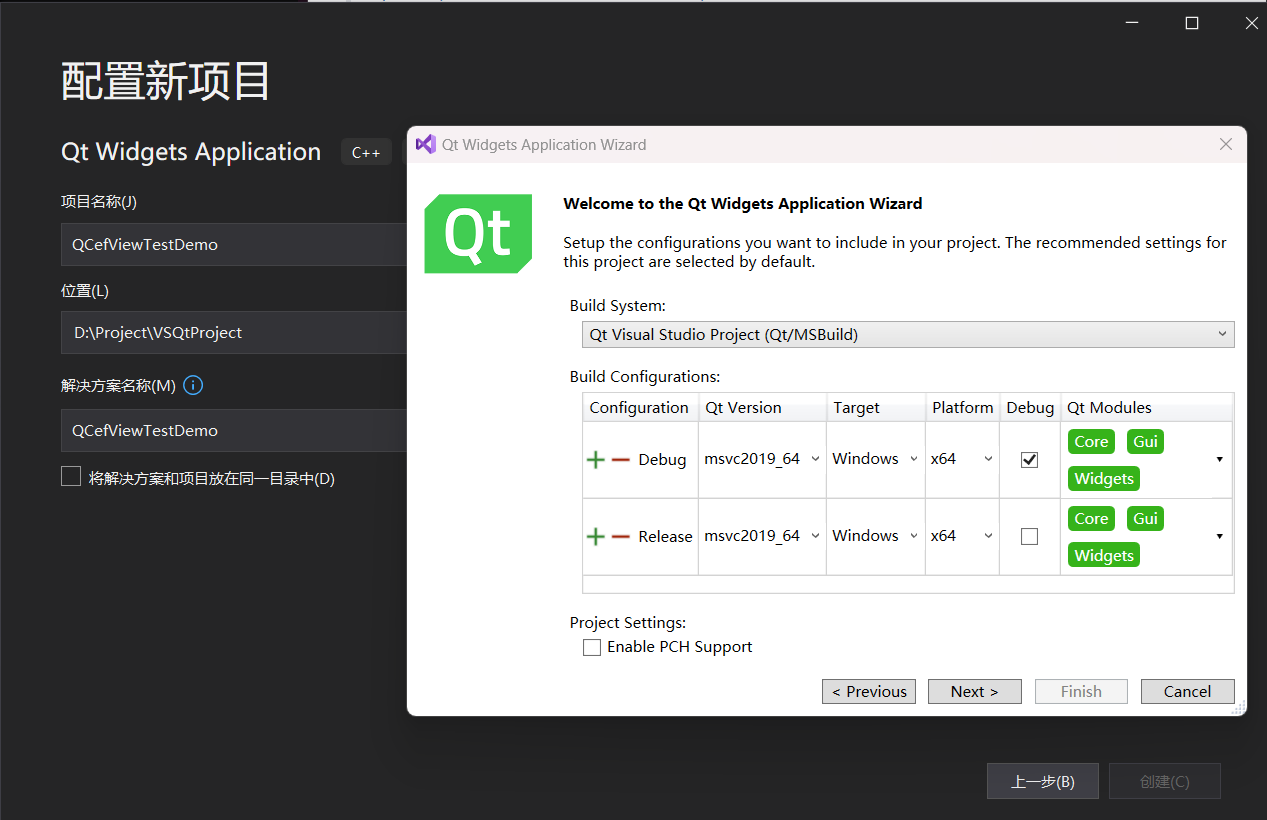Click the 'Qt Widgets Application' template title
The width and height of the screenshot is (1267, 820).
pyautogui.click(x=191, y=152)
